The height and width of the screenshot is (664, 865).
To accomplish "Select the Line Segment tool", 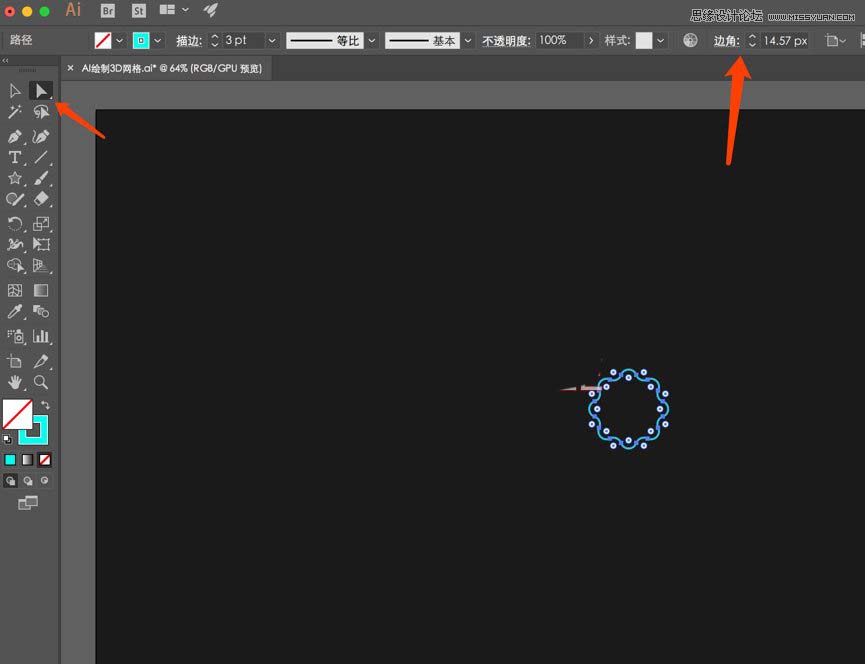I will point(41,157).
